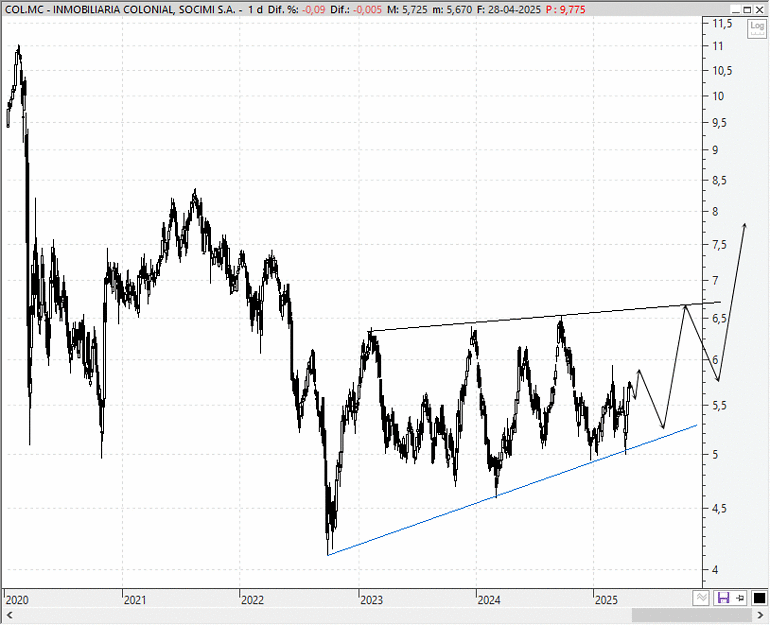This screenshot has width=770, height=625.
Task: Click the 2025 label on time axis
Action: (606, 600)
